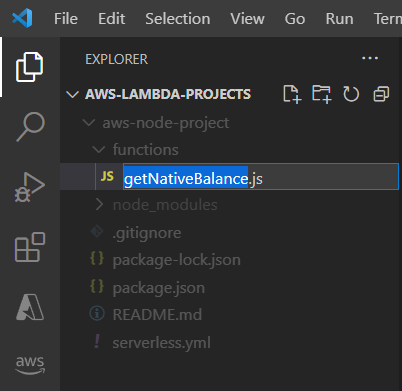402x391 pixels.
Task: Open Explorer more actions ellipsis
Action: (x=370, y=58)
